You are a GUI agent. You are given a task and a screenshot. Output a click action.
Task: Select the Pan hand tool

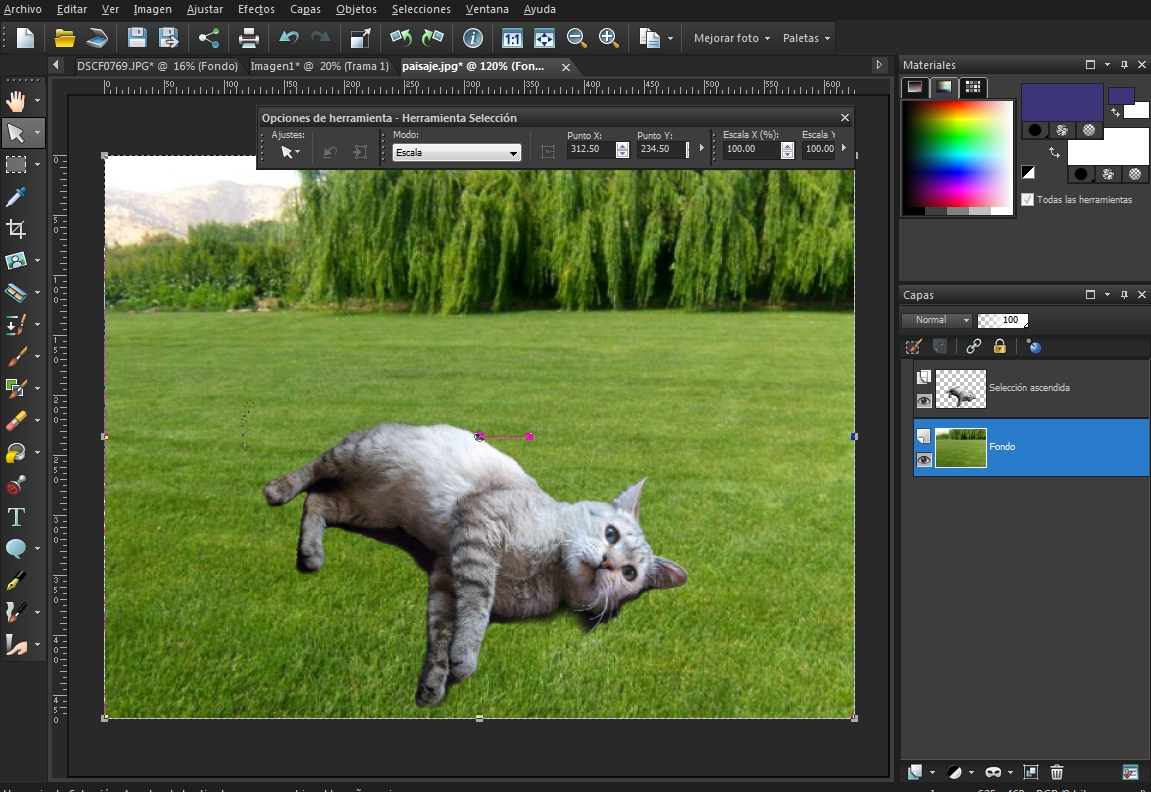coord(16,101)
